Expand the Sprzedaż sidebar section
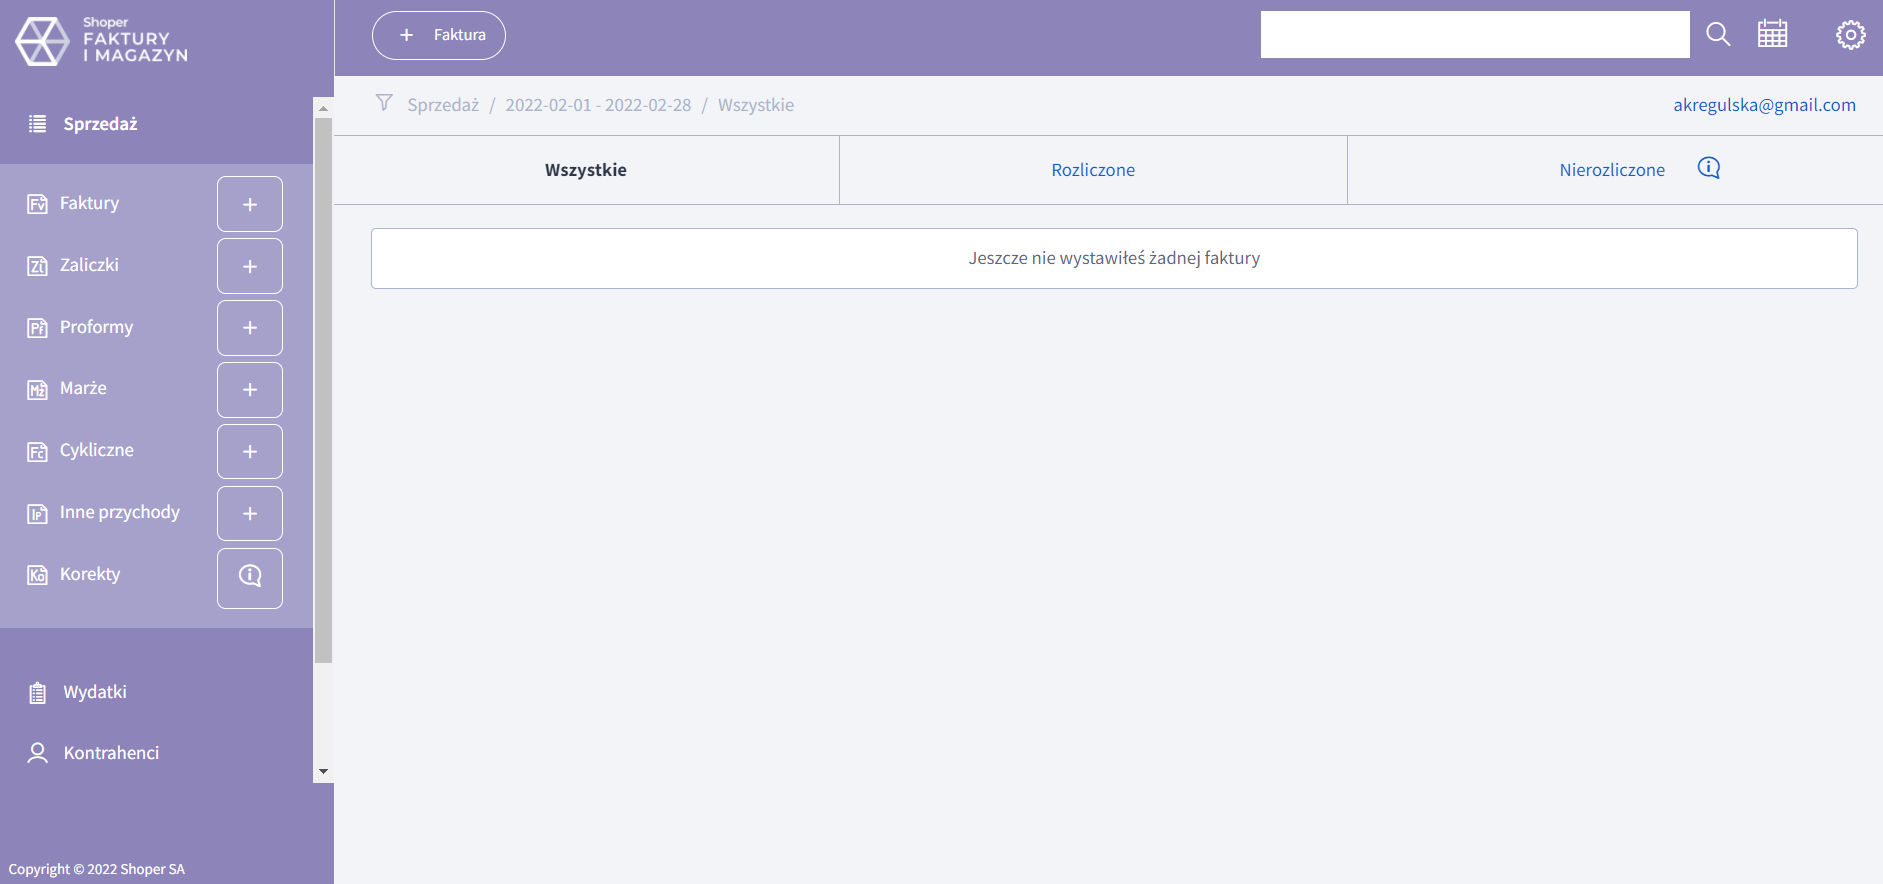The height and width of the screenshot is (884, 1883). point(100,124)
